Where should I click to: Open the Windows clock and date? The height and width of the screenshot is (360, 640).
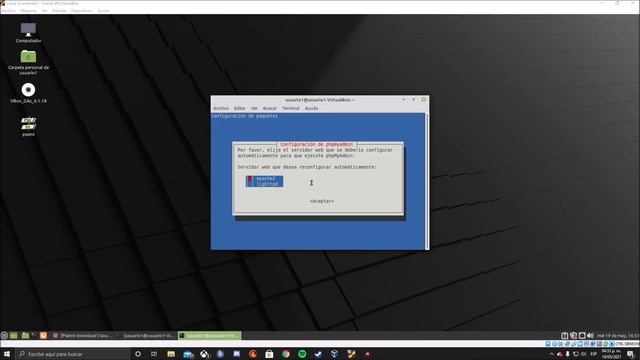click(x=611, y=354)
